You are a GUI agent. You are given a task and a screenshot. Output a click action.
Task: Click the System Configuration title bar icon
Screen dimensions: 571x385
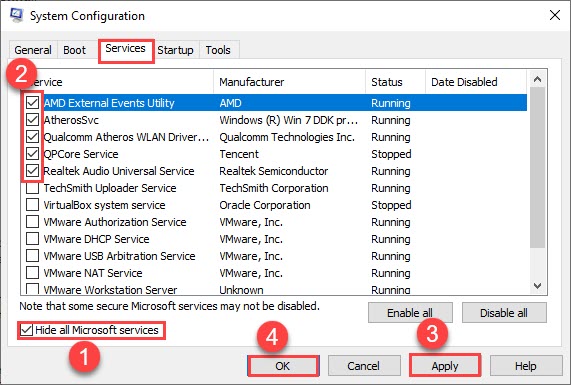16,15
